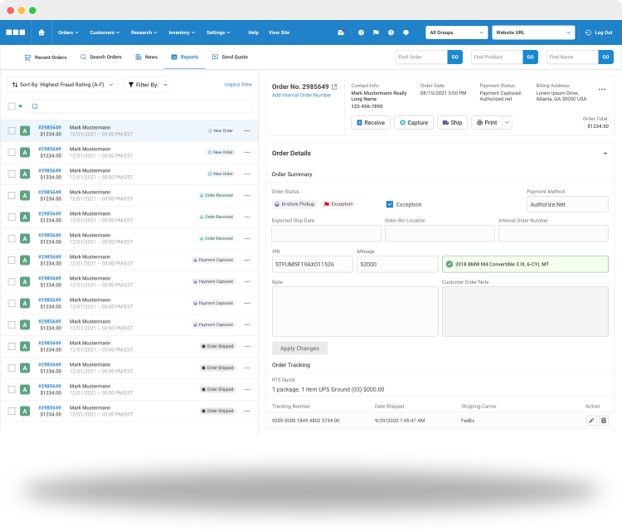Click GO next to Find Product
The width and height of the screenshot is (622, 531).
pyautogui.click(x=530, y=57)
